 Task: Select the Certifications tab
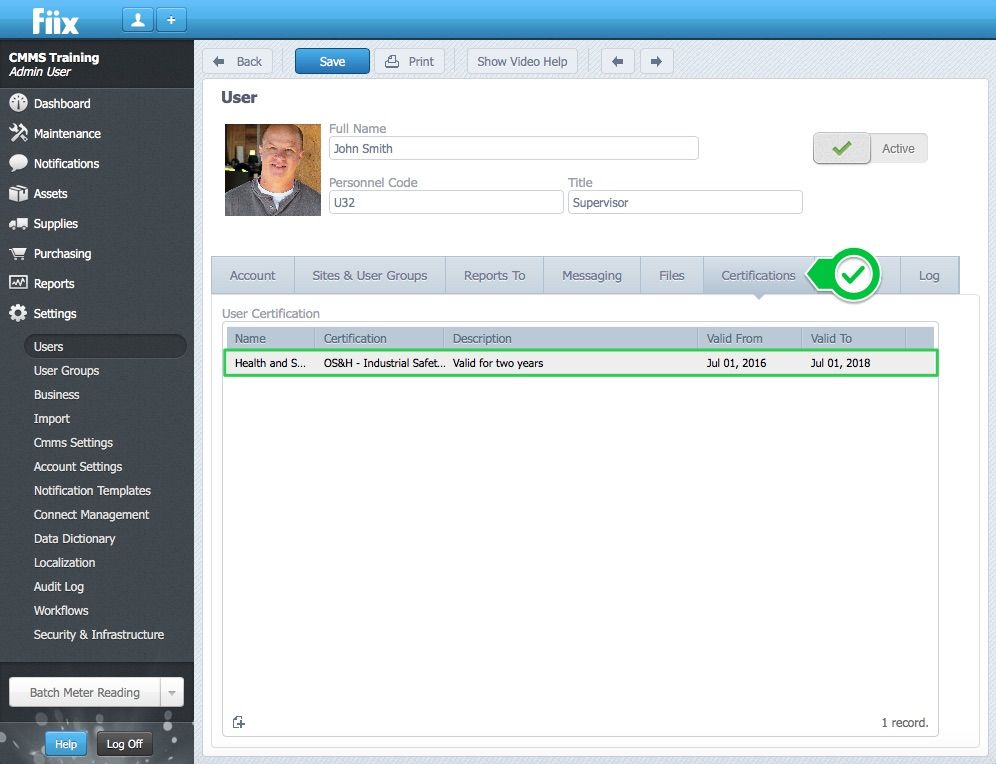(758, 276)
